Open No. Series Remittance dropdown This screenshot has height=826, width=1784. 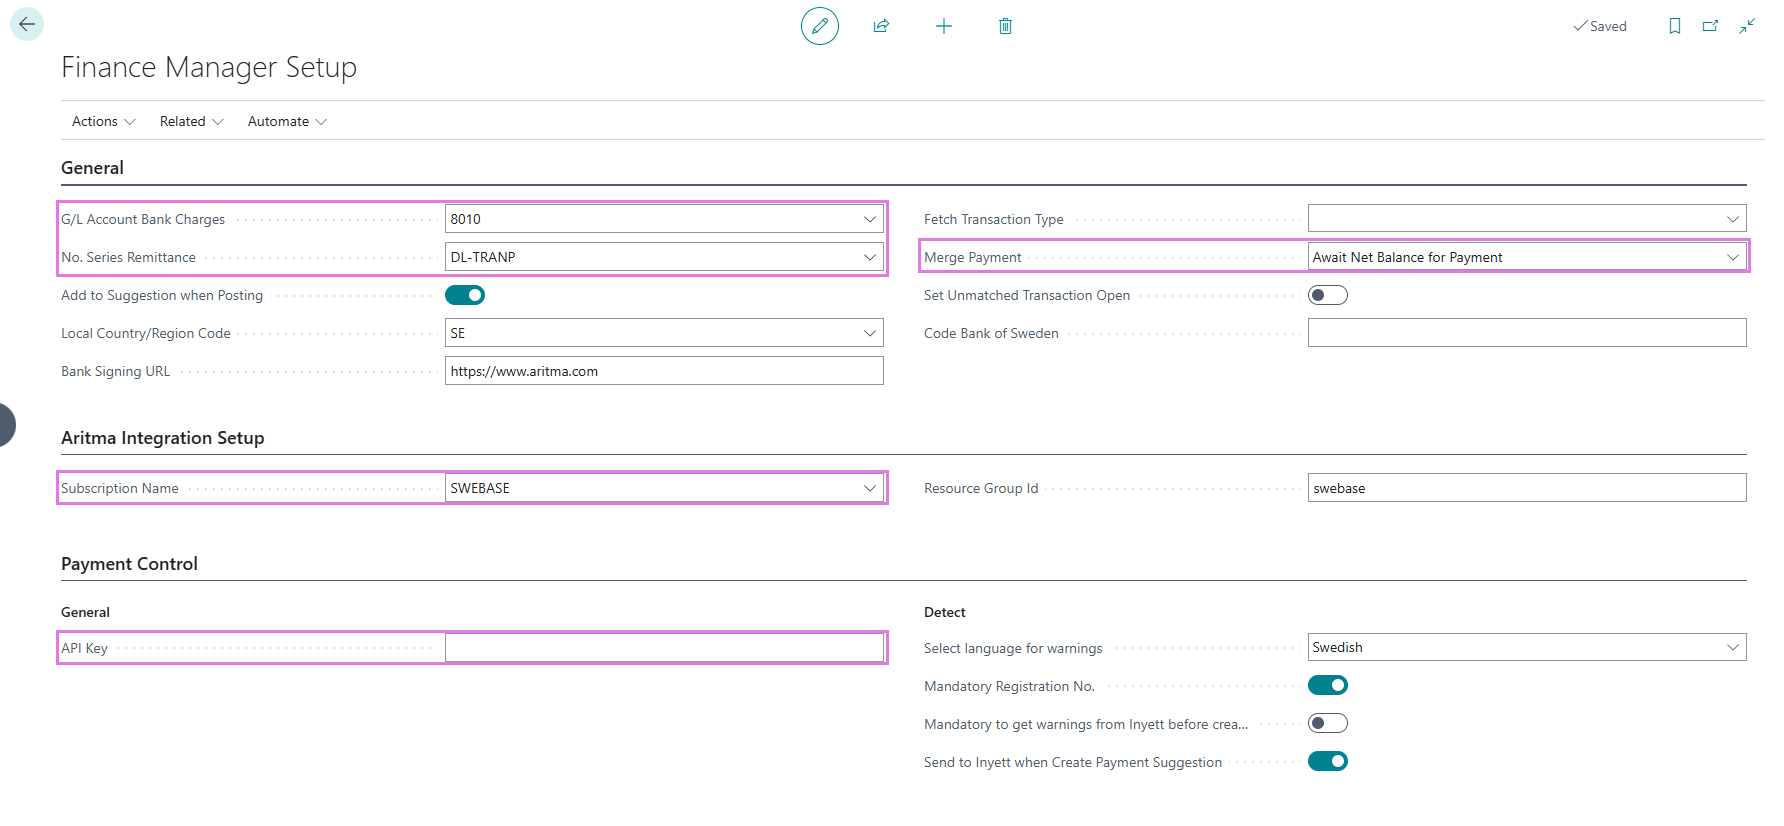pos(870,257)
